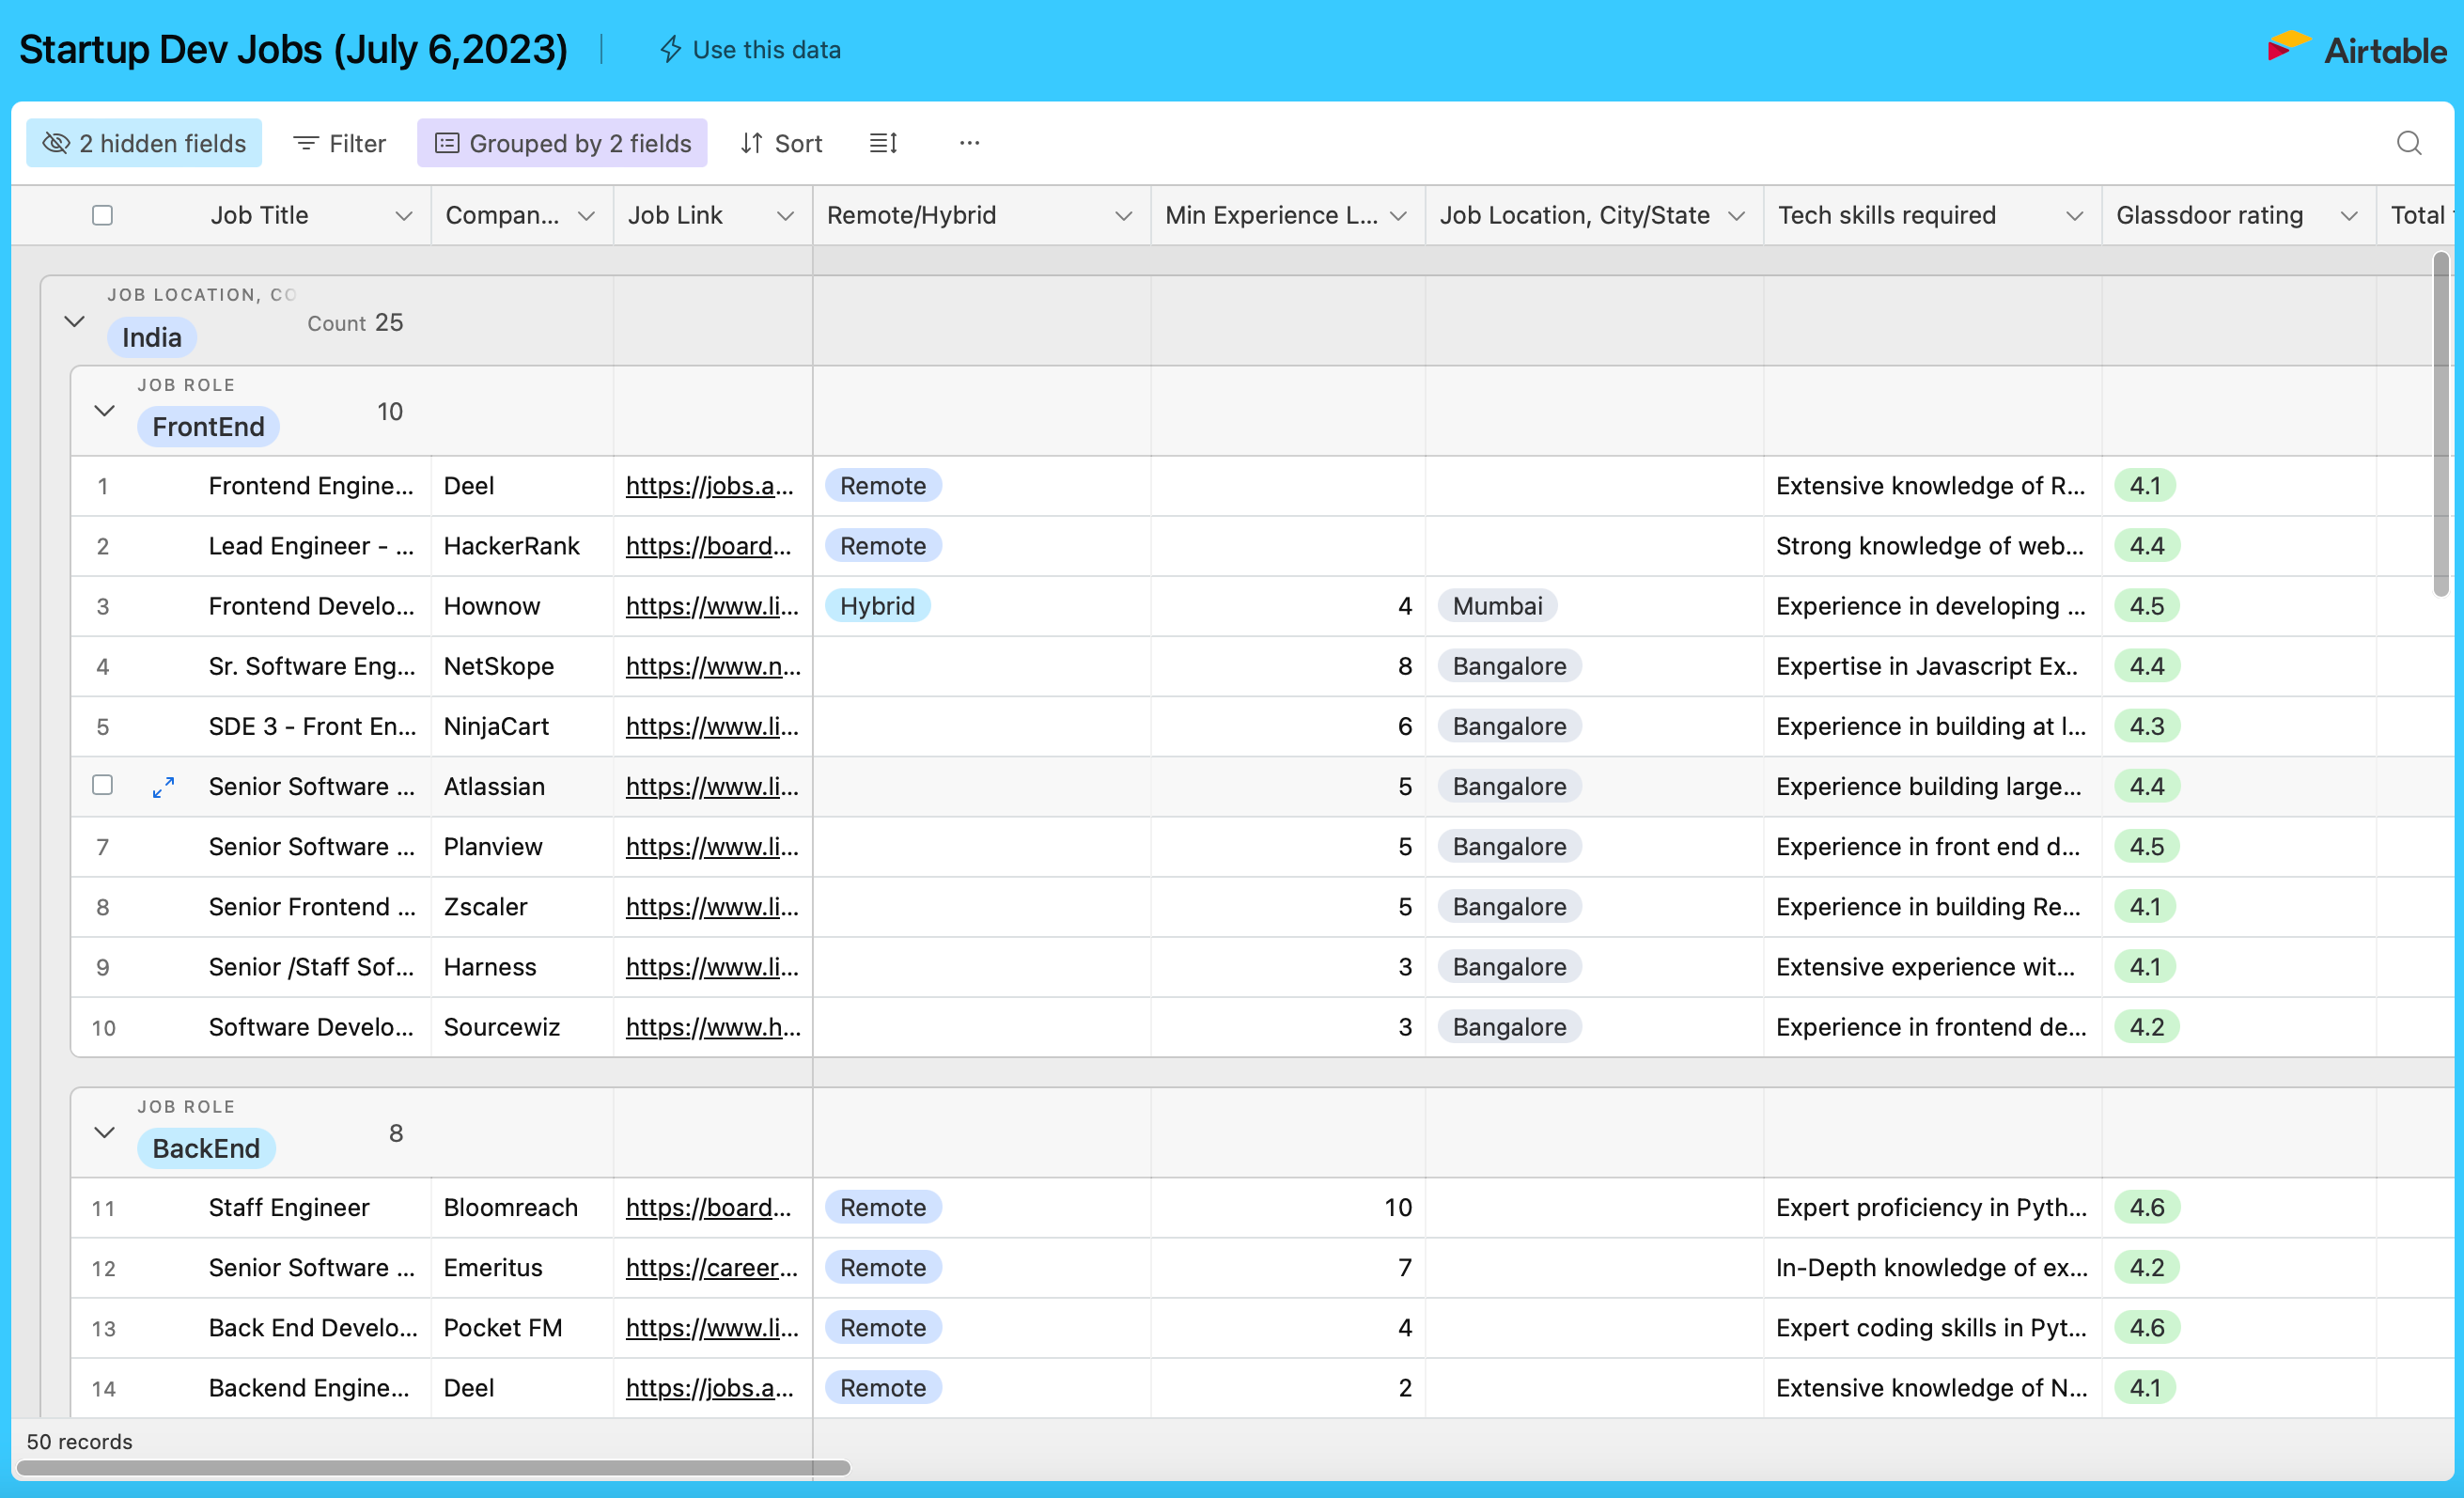This screenshot has height=1498, width=2464.
Task: Collapse the India location group
Action: 74,322
